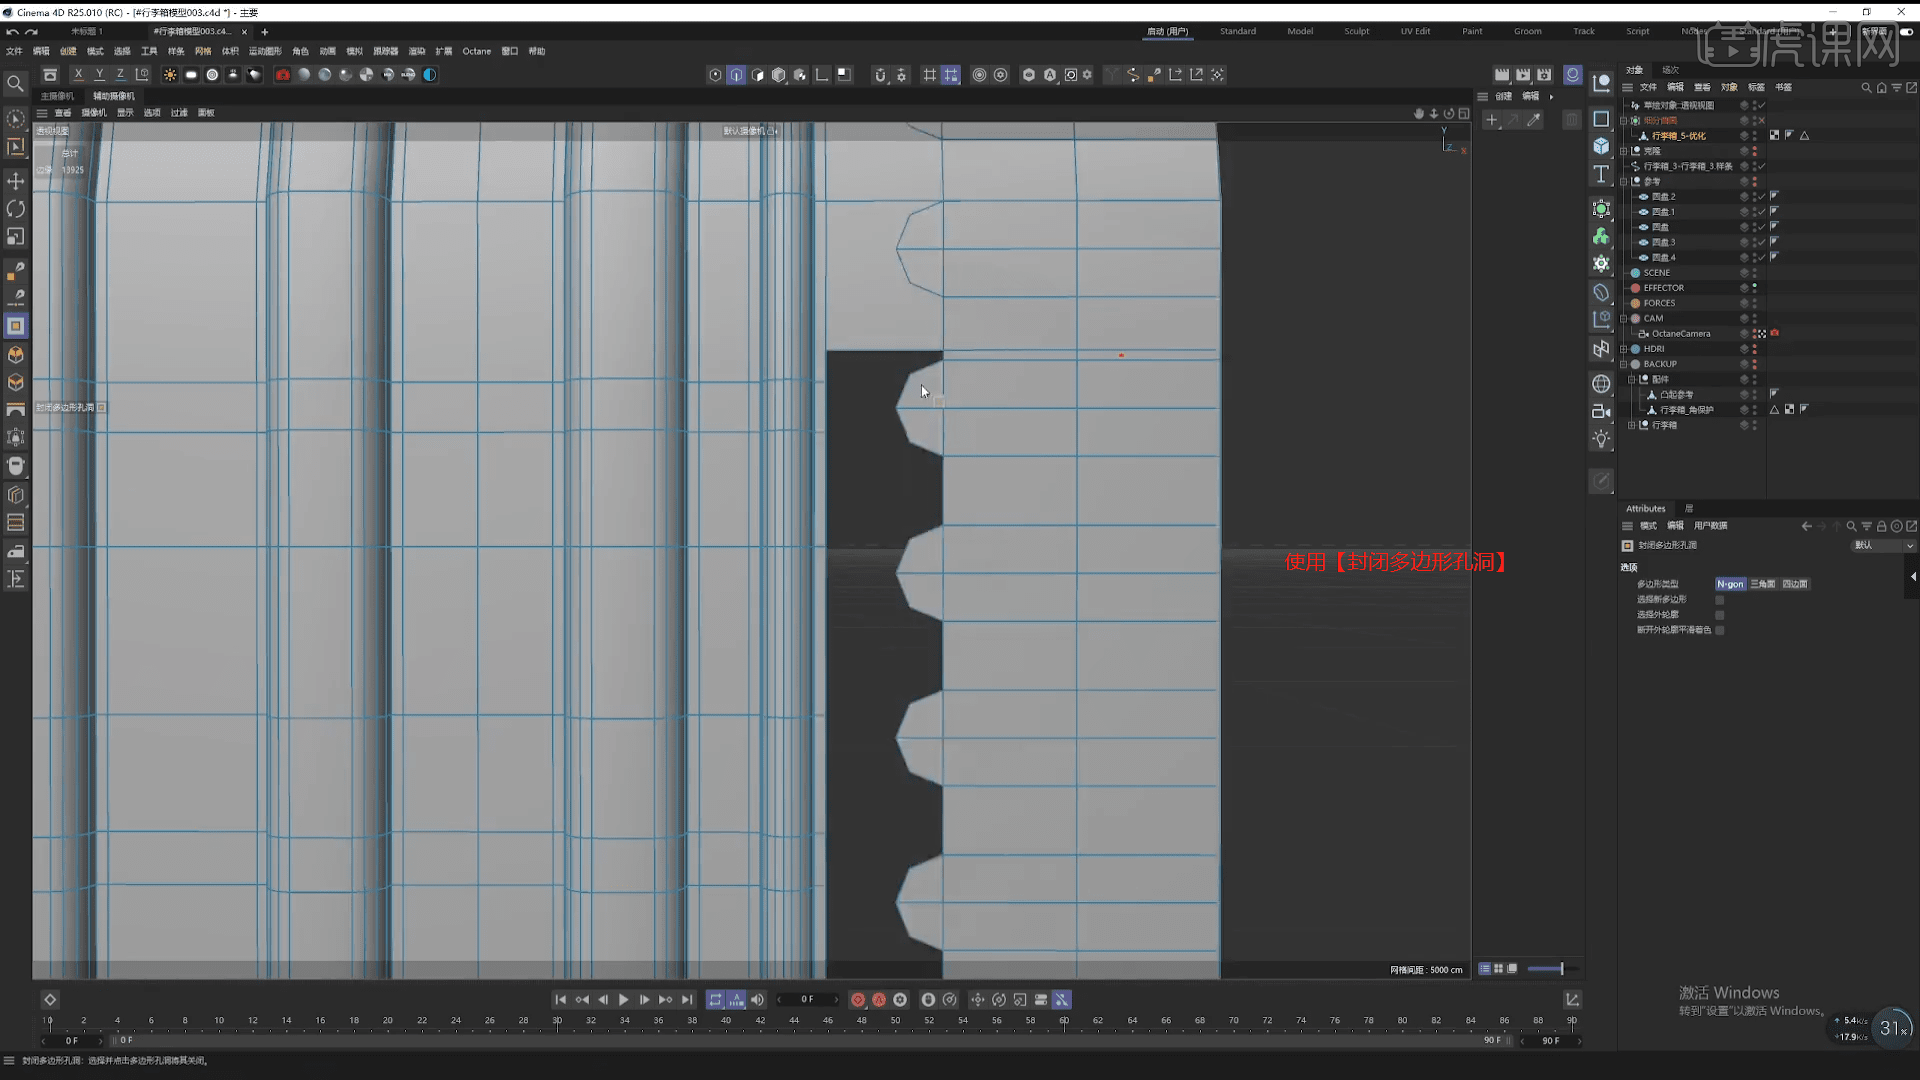
Task: Toggle X axis lock
Action: (78, 75)
